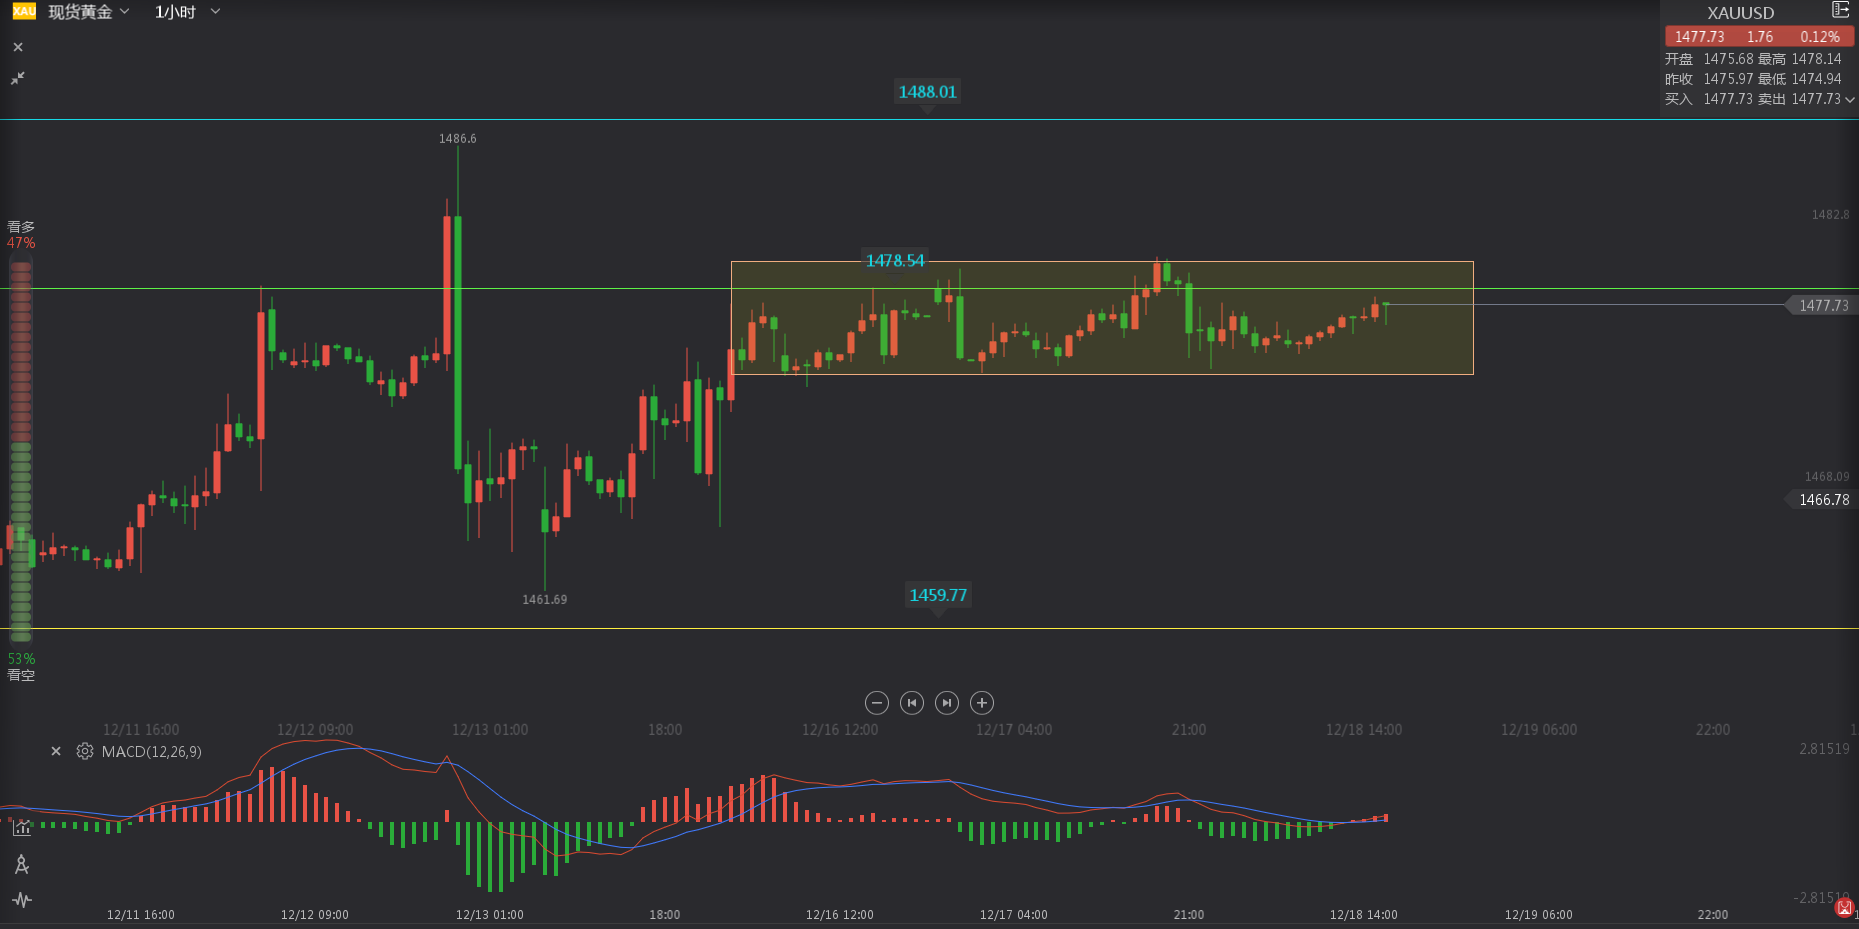The width and height of the screenshot is (1859, 929).
Task: Remove the MACD indicator with X
Action: coord(56,751)
